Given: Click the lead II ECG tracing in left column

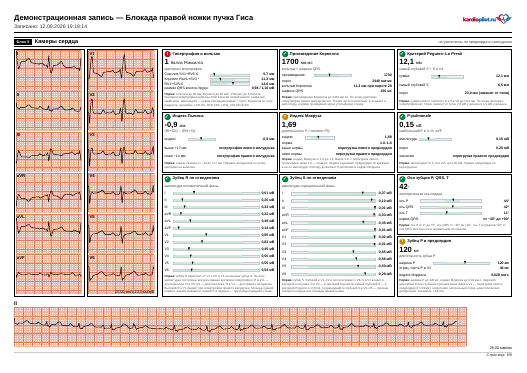Looking at the screenshot, I should 49,111.
